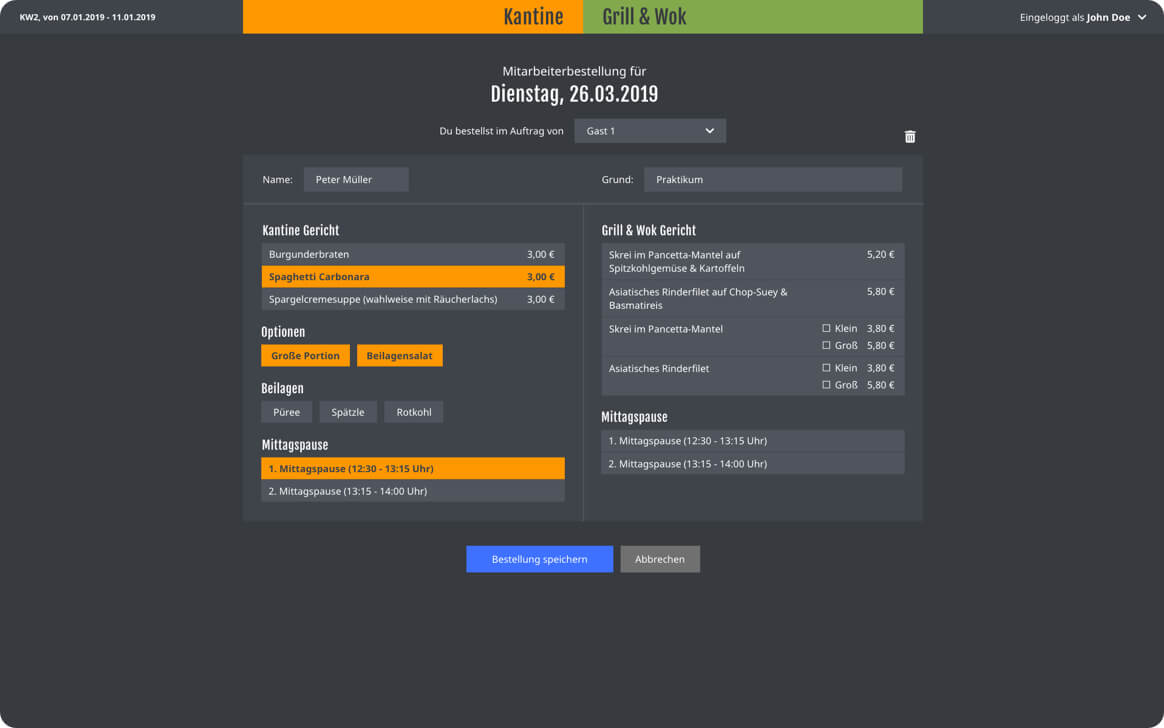The width and height of the screenshot is (1164, 728).
Task: Check Groß for Asiatisches Rinderfilet
Action: pos(826,385)
